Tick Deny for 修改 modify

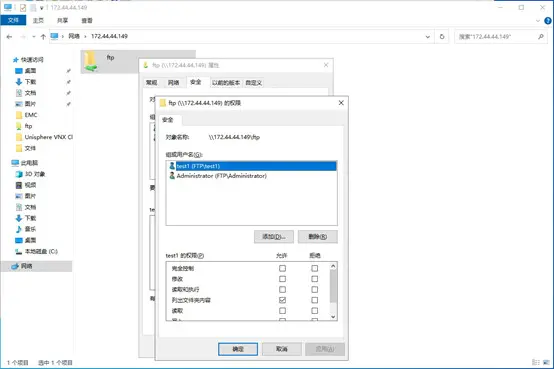pyautogui.click(x=314, y=279)
